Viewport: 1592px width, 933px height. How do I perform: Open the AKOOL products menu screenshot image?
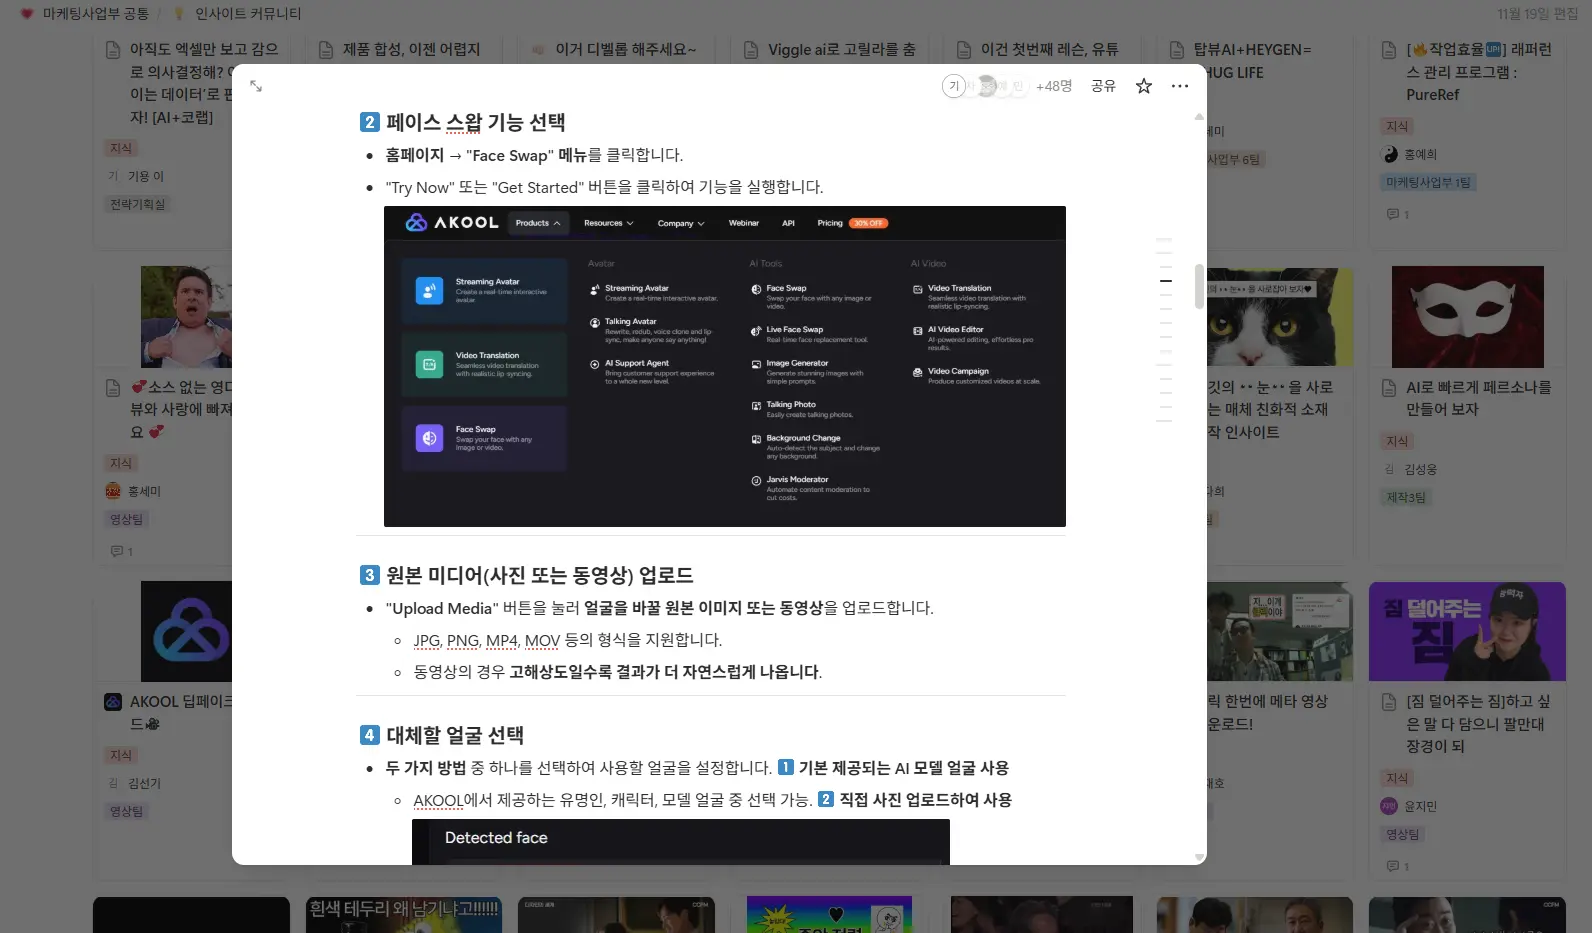(724, 366)
